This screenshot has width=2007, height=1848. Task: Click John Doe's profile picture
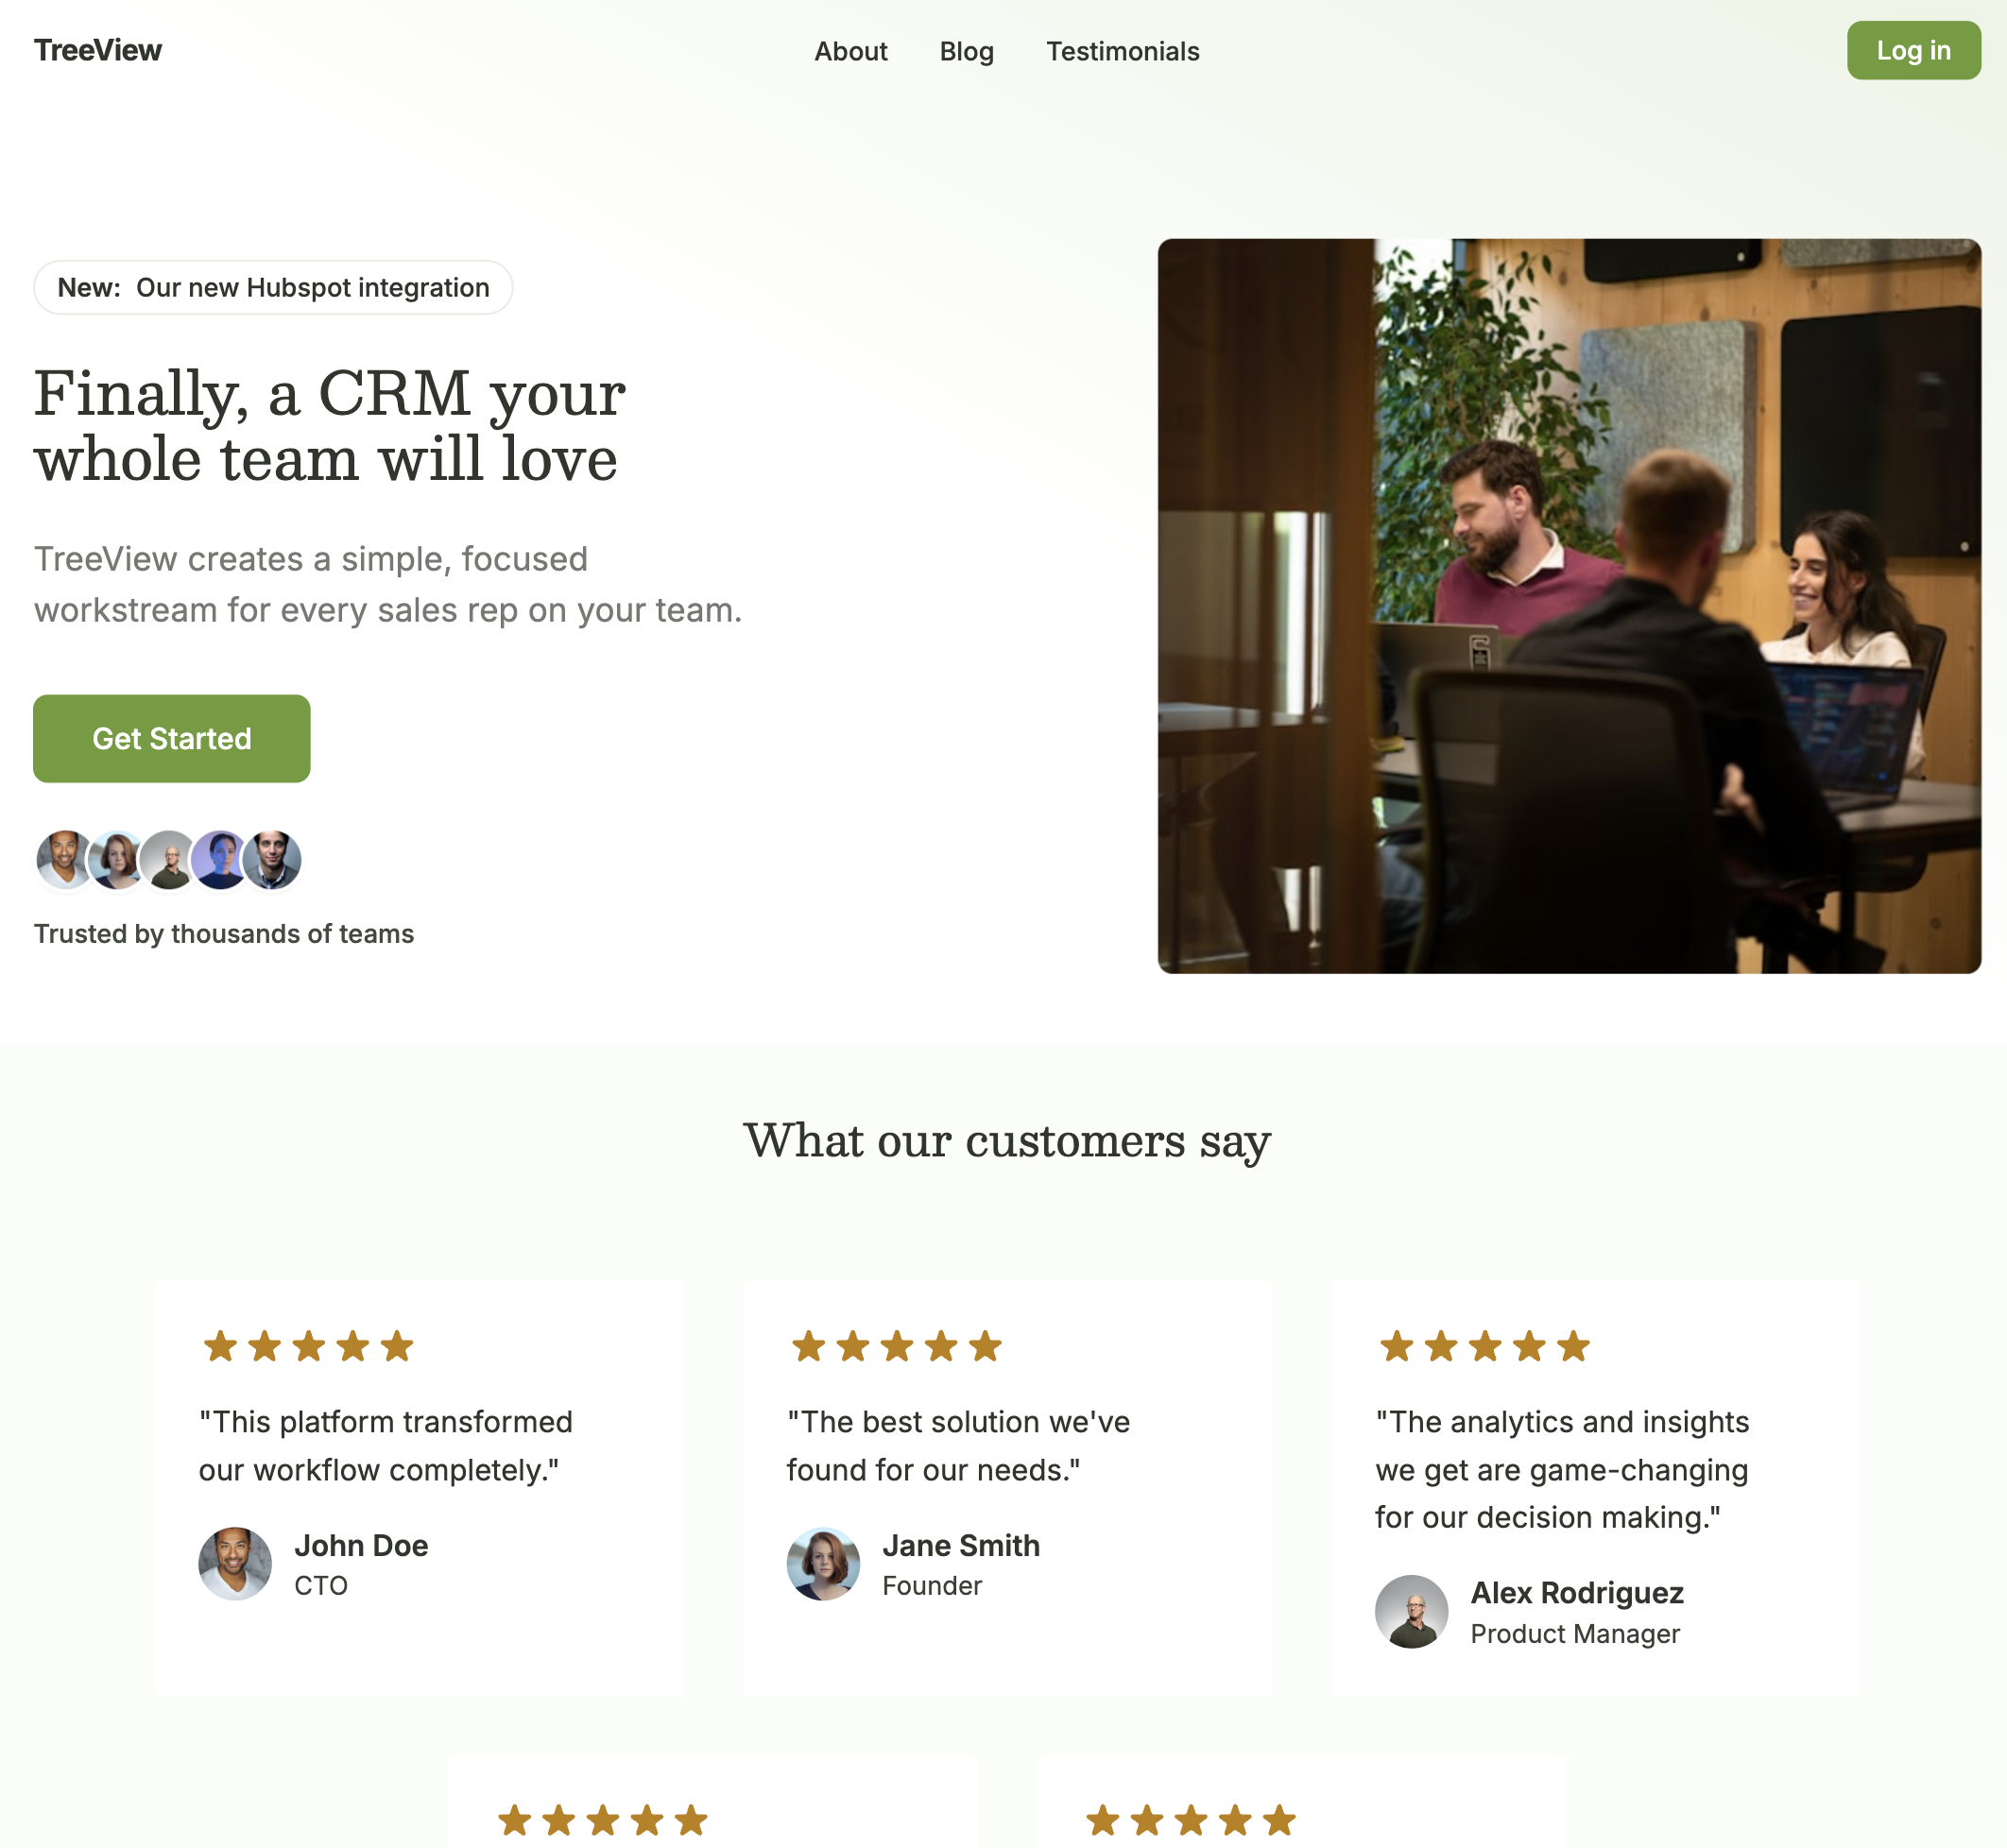tap(235, 1563)
